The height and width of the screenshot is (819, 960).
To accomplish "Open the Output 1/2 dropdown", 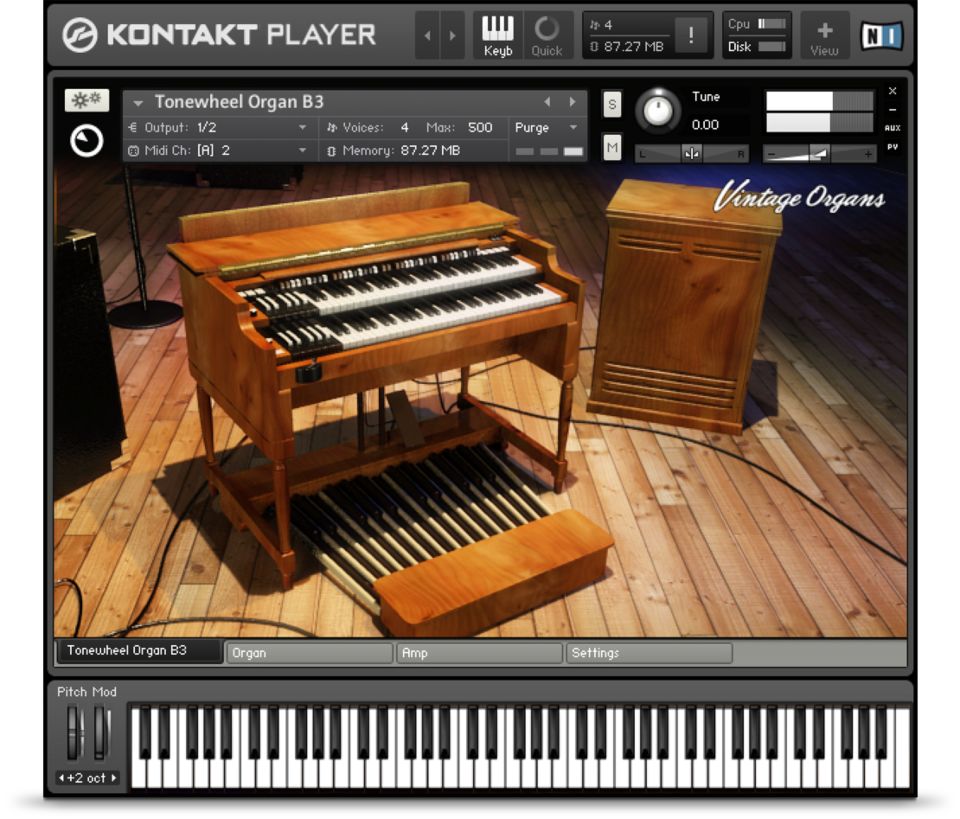I will (302, 128).
